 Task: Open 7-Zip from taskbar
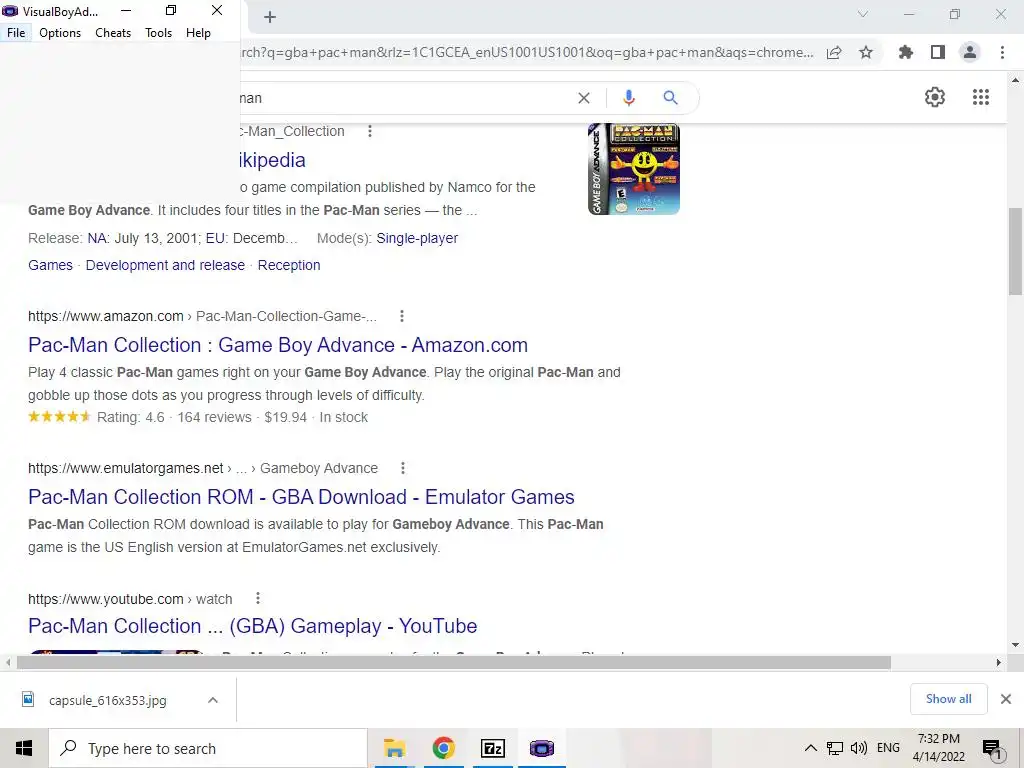click(493, 748)
